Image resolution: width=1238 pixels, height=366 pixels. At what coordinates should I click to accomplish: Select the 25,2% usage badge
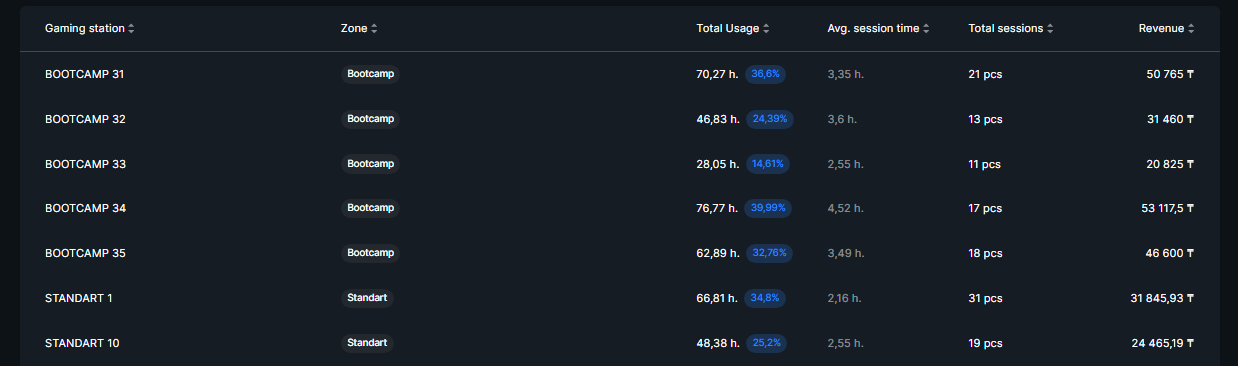coord(767,343)
